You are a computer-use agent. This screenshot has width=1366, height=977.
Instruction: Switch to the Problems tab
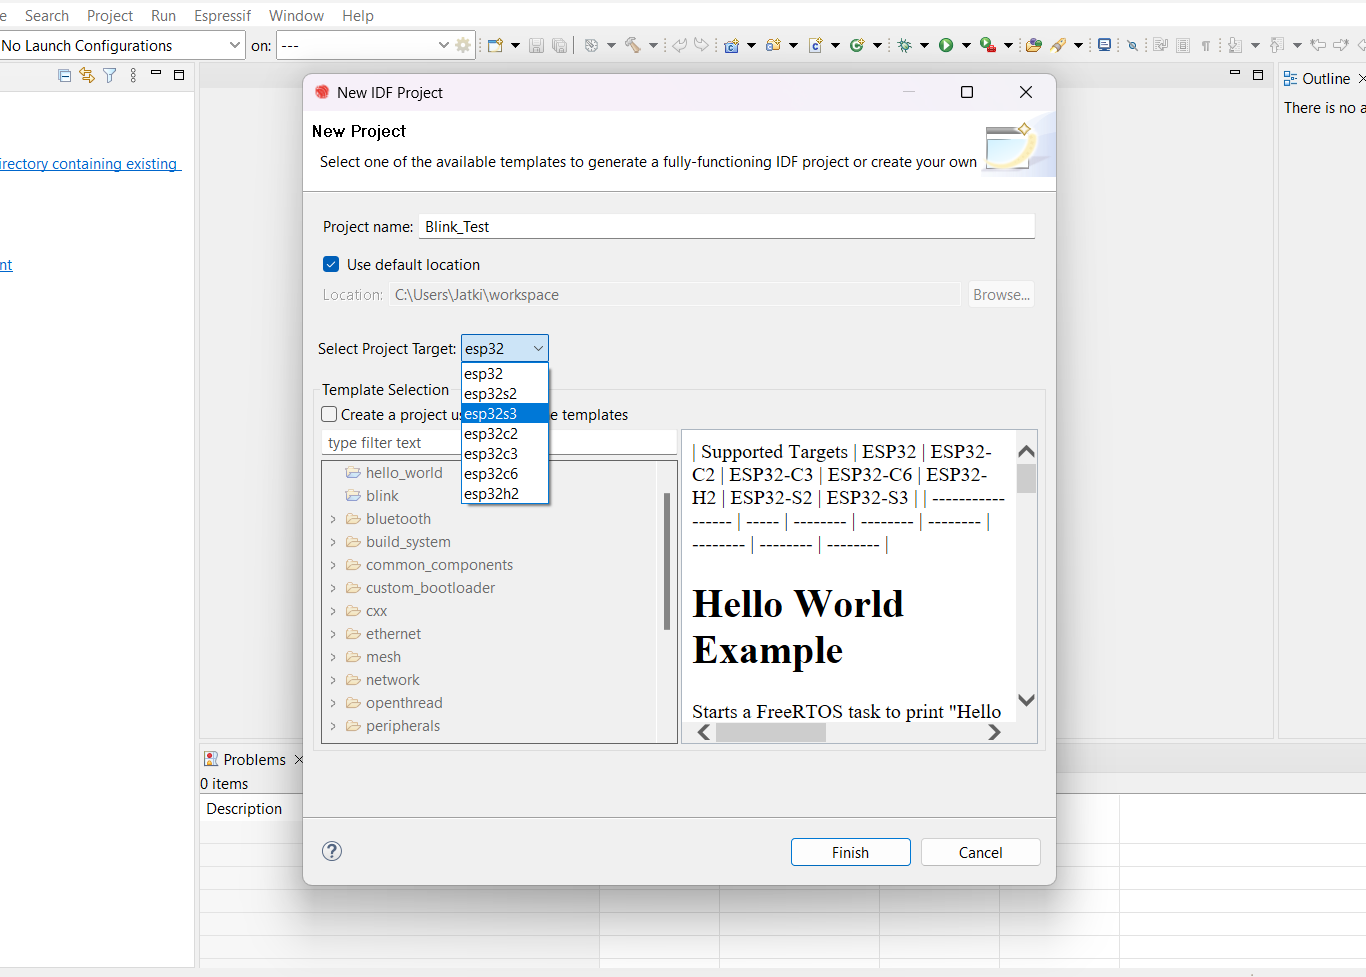254,759
